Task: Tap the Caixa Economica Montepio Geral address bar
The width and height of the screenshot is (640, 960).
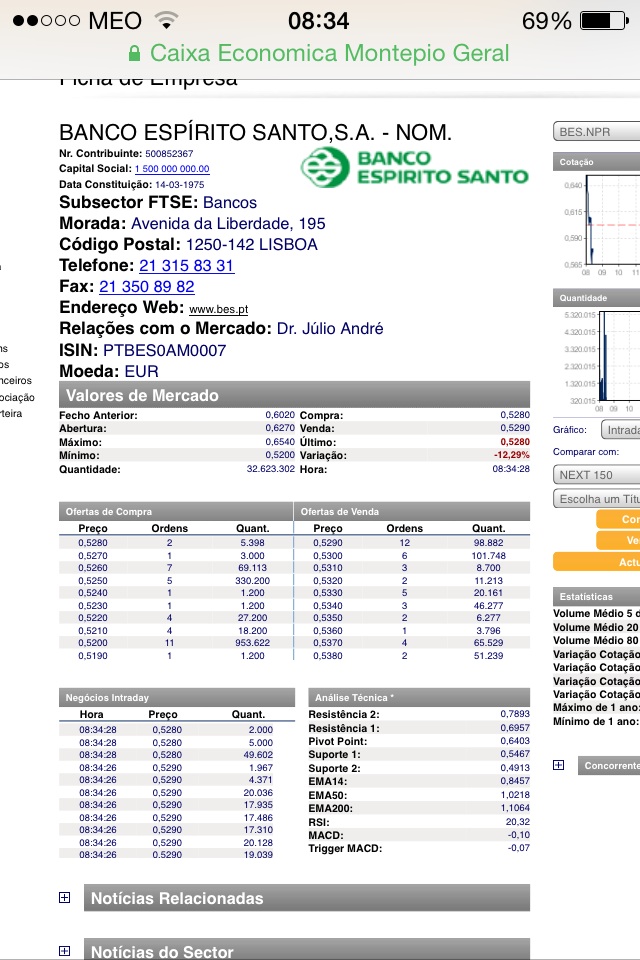Action: click(320, 54)
